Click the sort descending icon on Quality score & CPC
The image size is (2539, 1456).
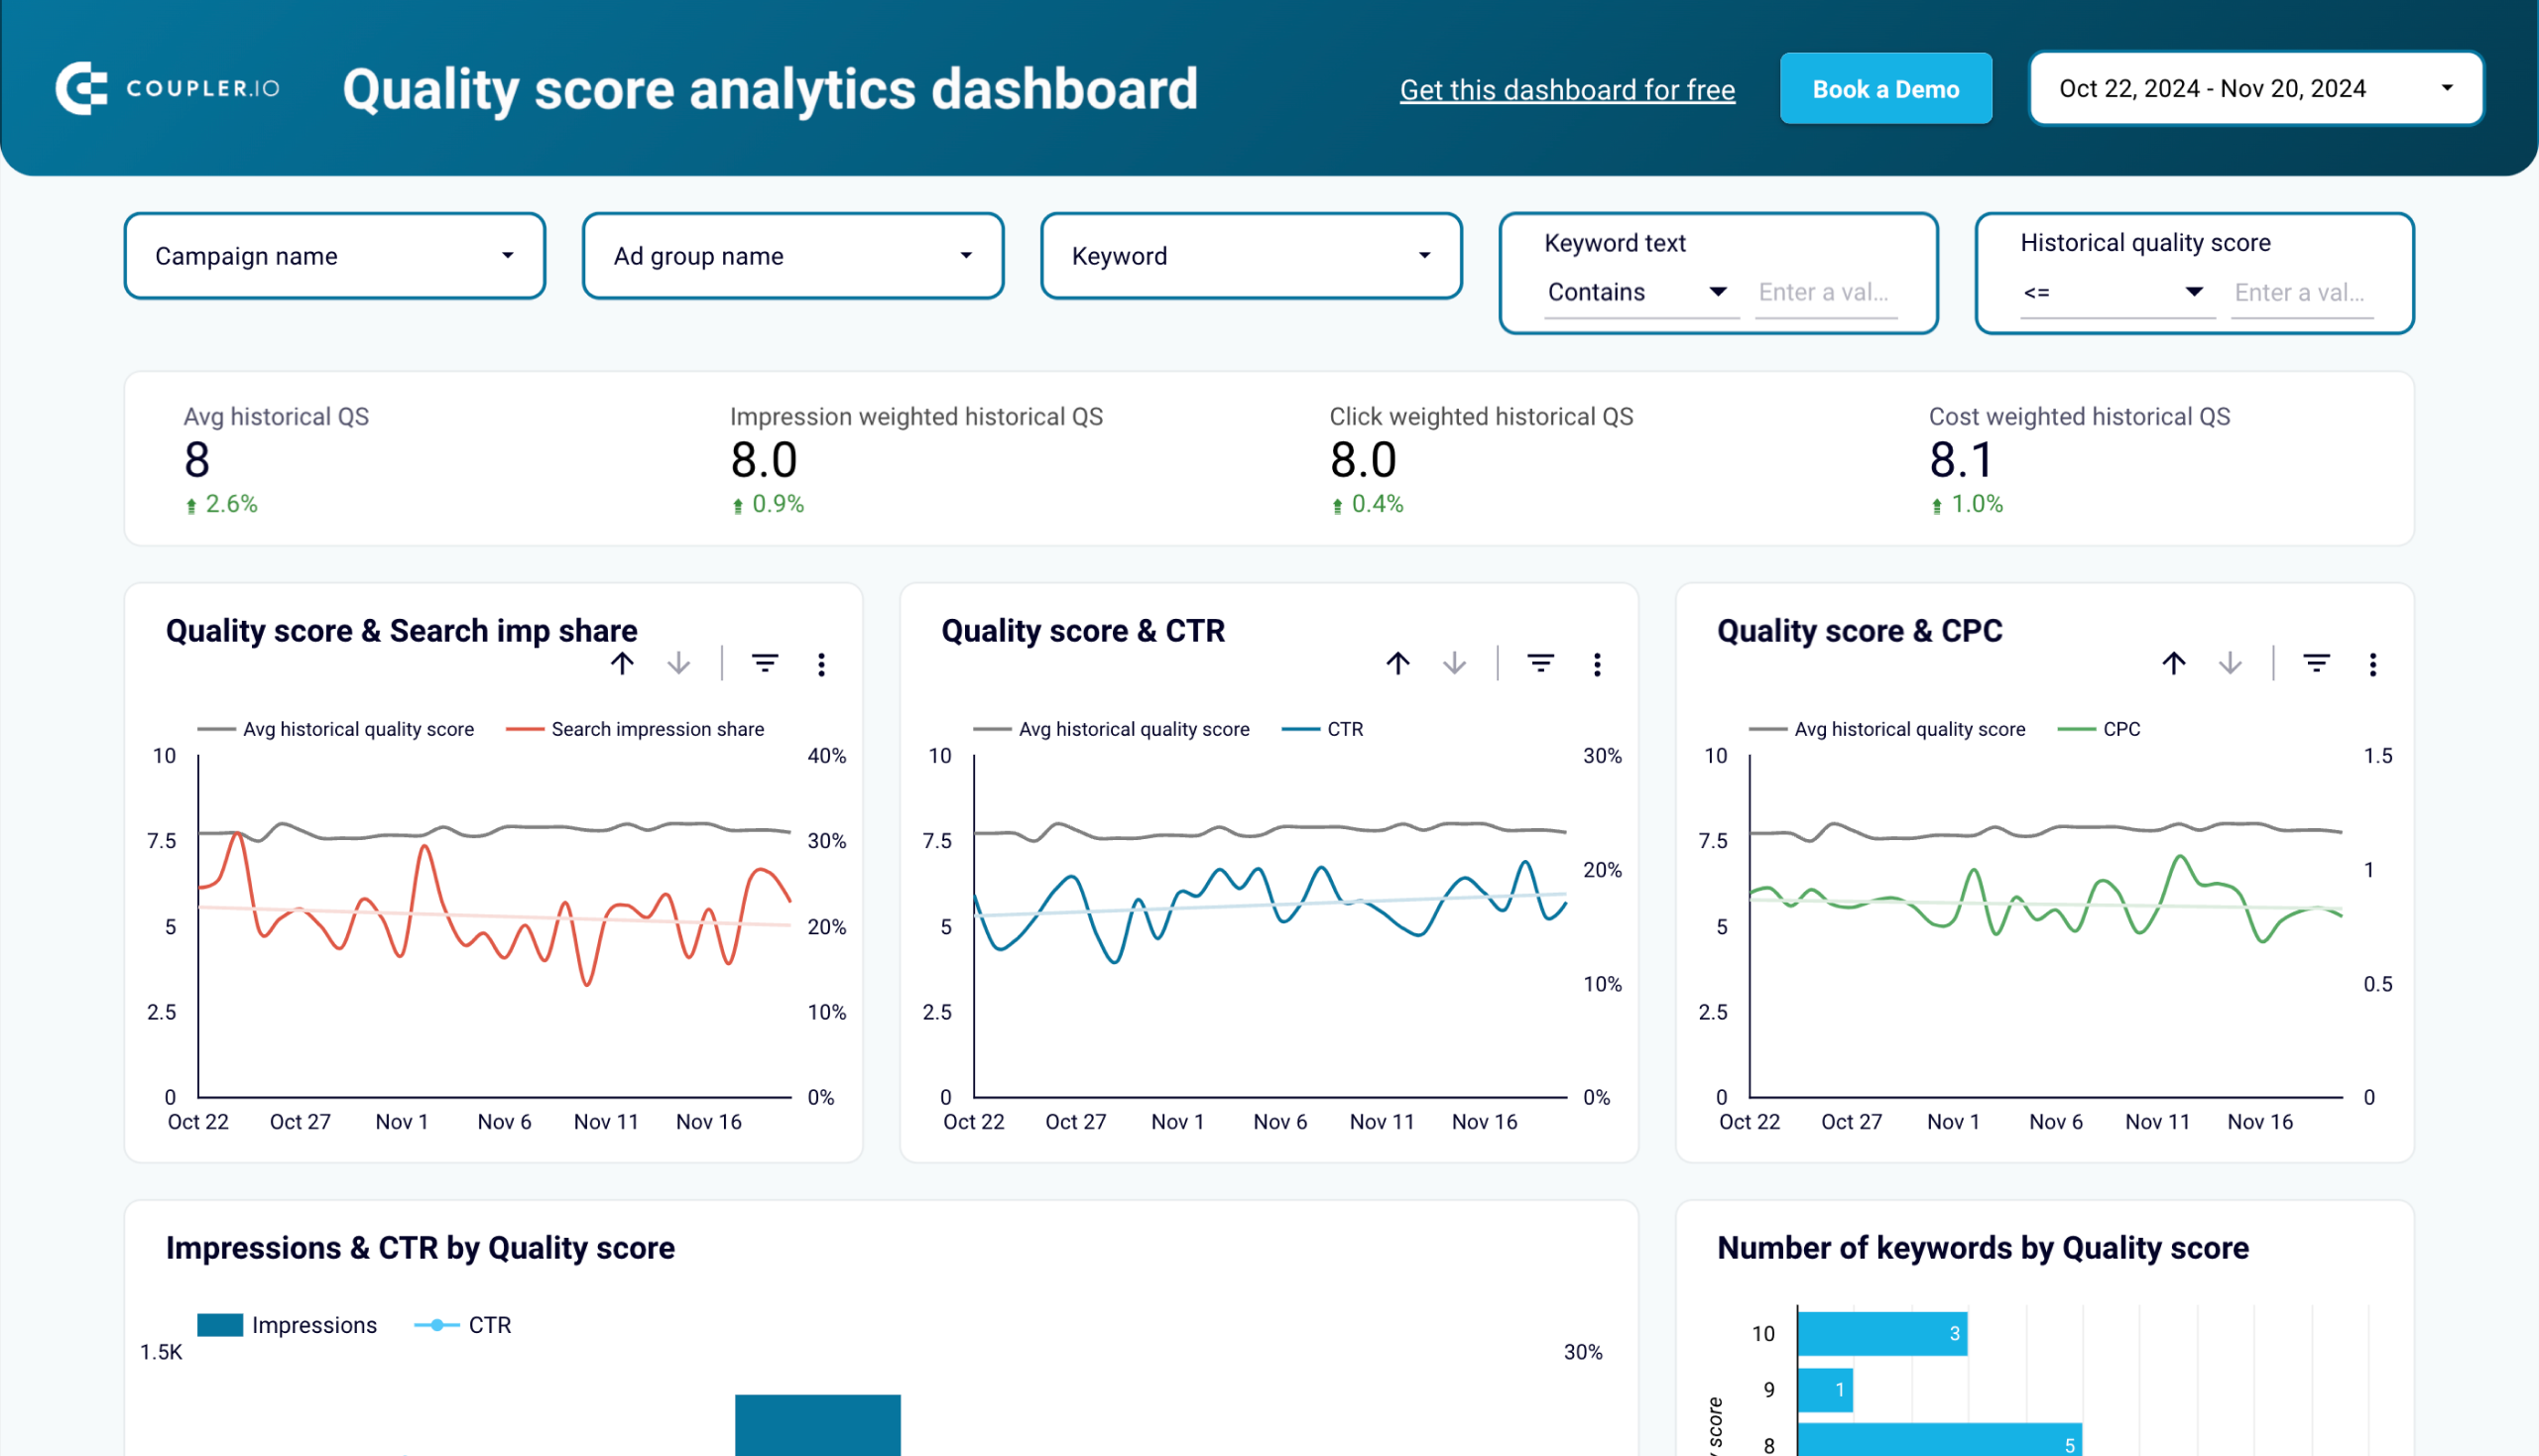click(2229, 667)
